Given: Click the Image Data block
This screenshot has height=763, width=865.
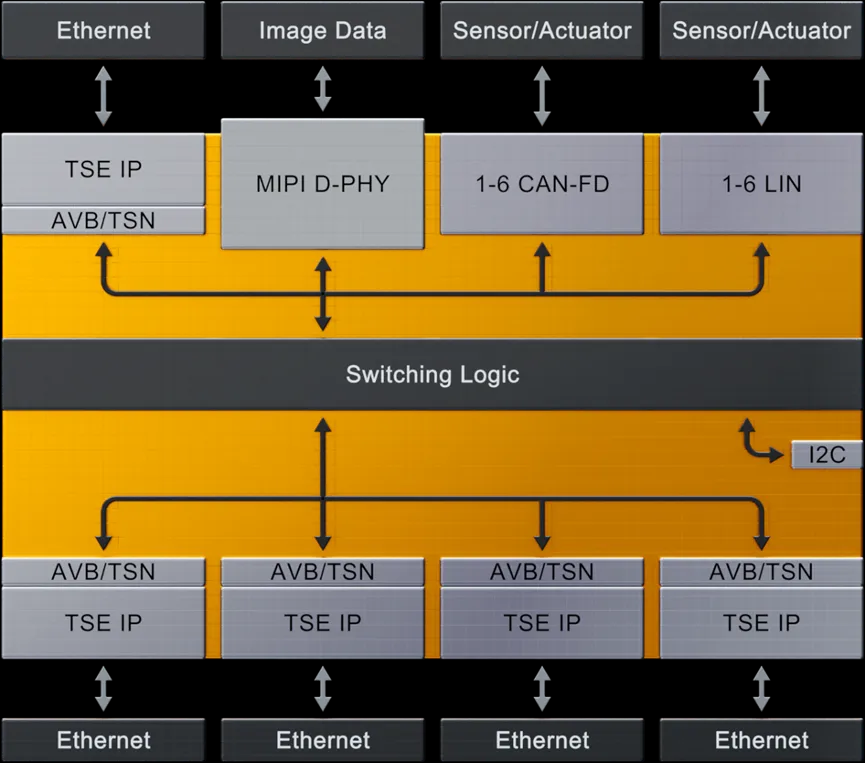Looking at the screenshot, I should (x=322, y=30).
